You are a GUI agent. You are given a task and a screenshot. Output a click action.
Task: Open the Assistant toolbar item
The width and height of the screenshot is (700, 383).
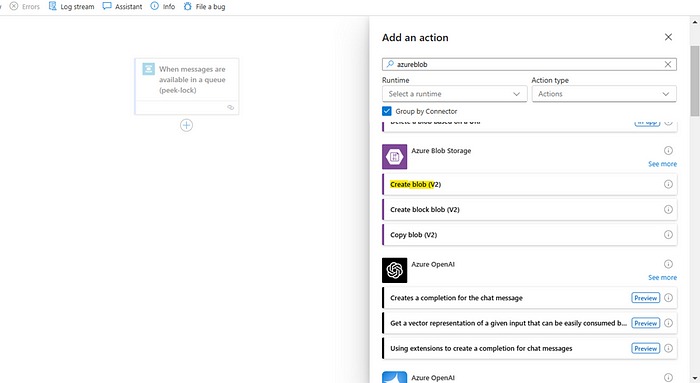pyautogui.click(x=122, y=7)
